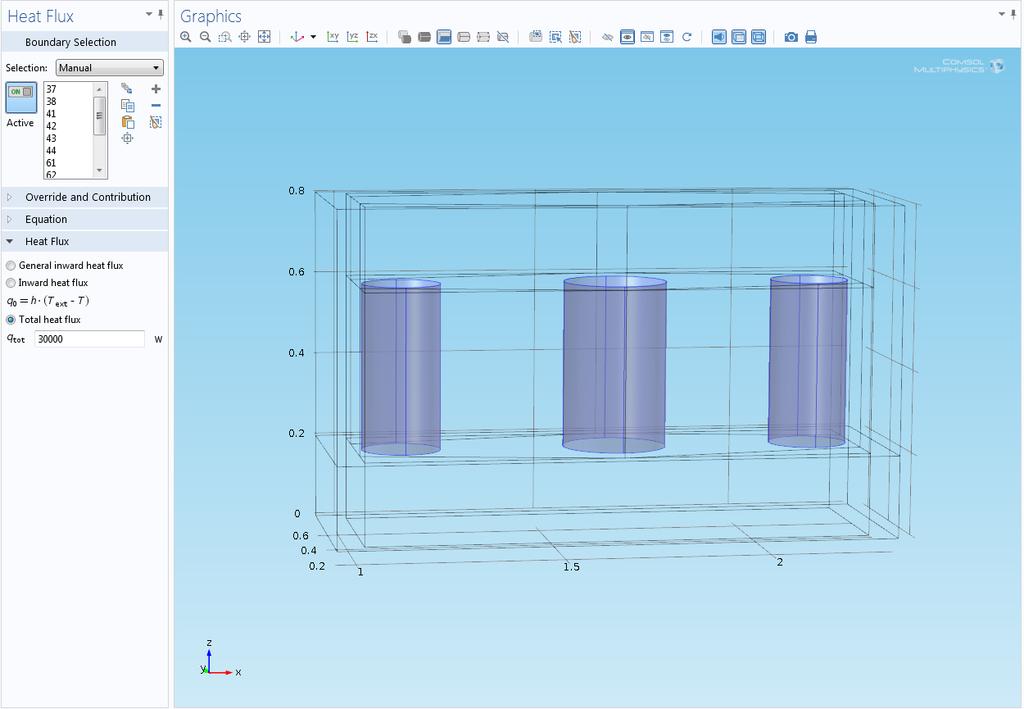Select boundary 61 in the list
1024x709 pixels.
(51, 164)
